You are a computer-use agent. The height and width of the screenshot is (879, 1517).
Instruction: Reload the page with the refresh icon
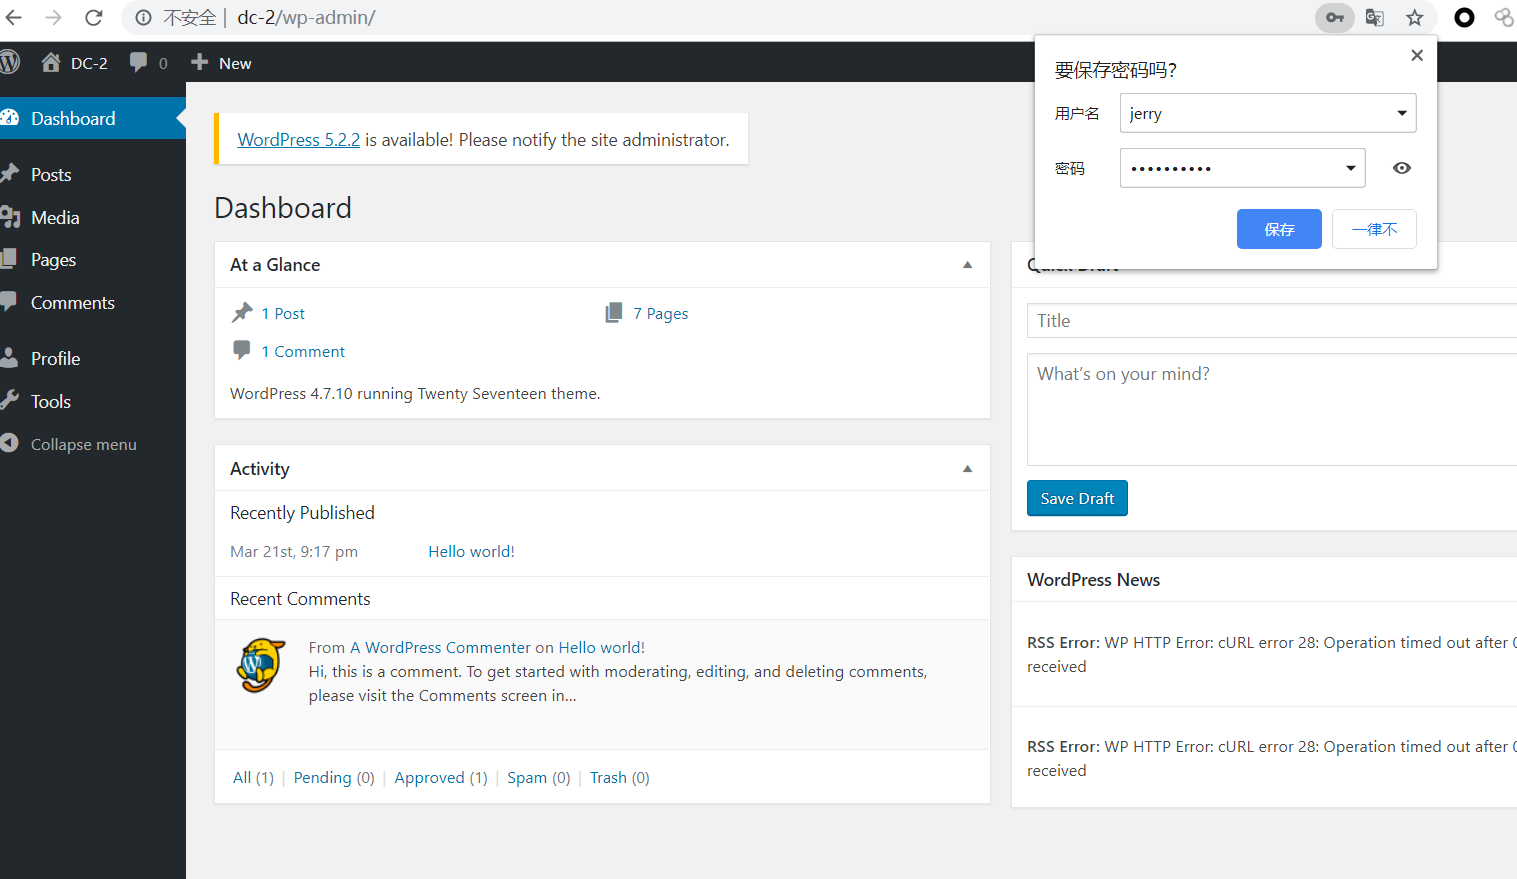coord(94,17)
